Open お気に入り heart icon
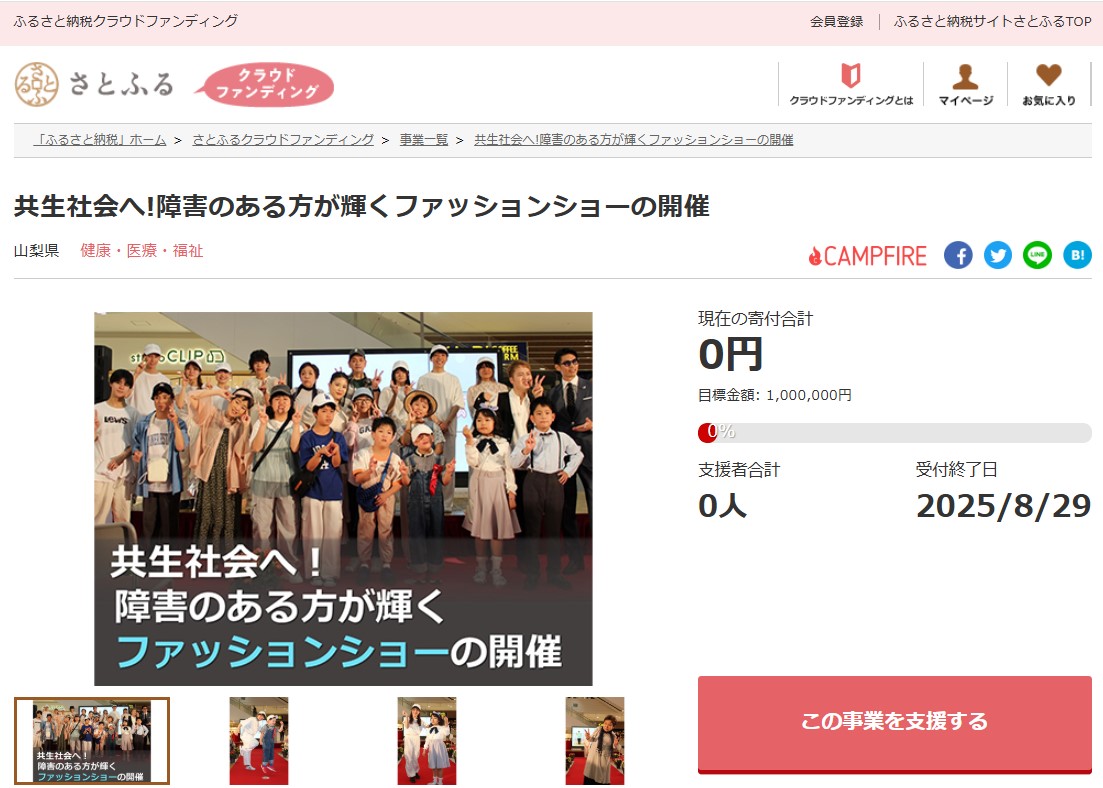The width and height of the screenshot is (1103, 788). [x=1049, y=84]
